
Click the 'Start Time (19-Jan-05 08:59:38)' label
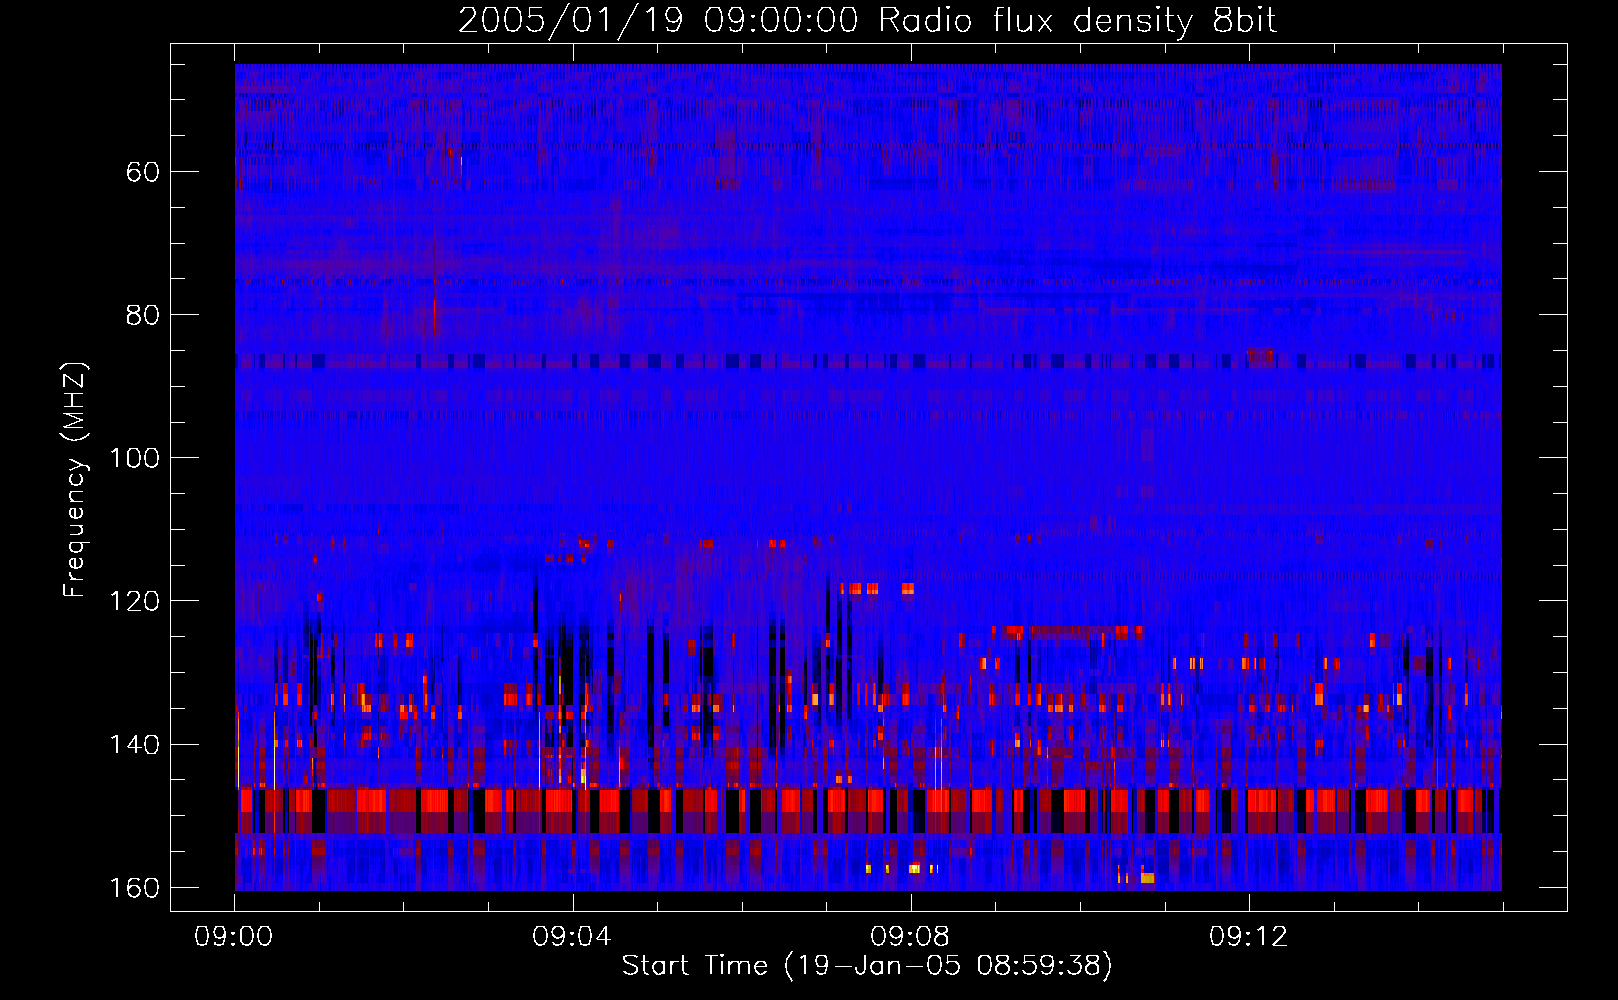867,966
